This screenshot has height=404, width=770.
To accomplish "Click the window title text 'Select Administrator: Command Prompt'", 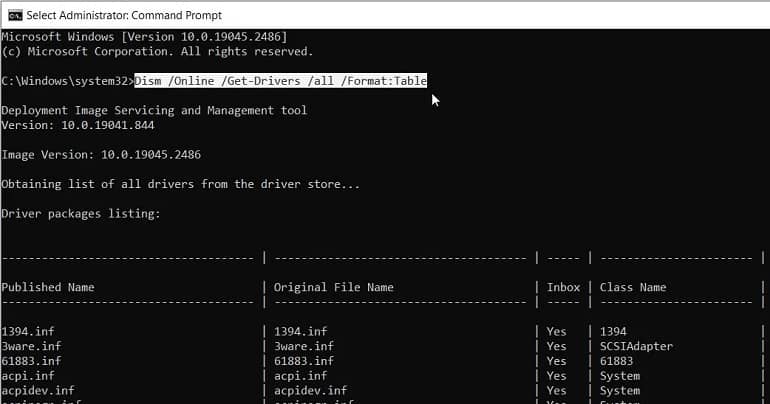I will point(124,16).
